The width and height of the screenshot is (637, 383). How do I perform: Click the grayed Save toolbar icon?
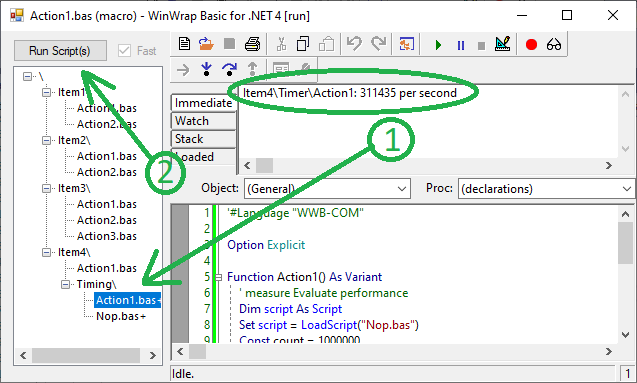[230, 44]
